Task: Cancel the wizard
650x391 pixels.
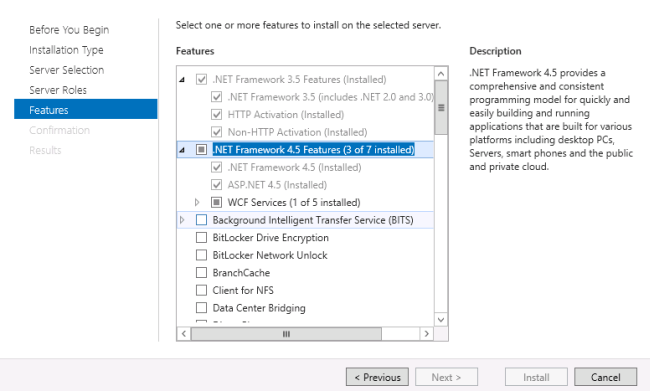Action: (606, 377)
